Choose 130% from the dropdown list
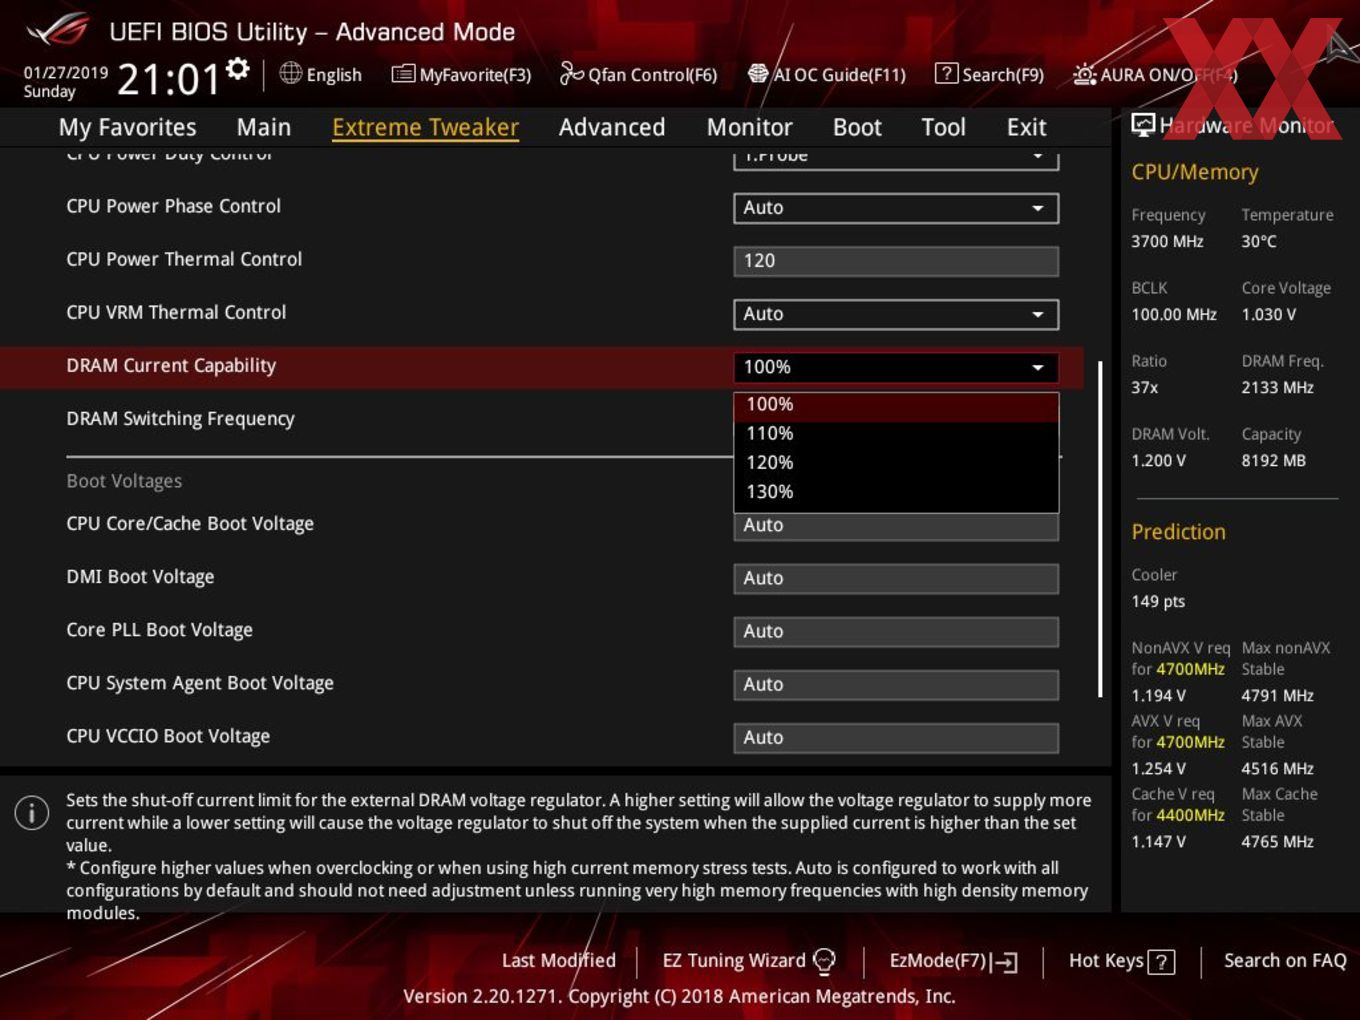This screenshot has width=1360, height=1020. [x=896, y=492]
